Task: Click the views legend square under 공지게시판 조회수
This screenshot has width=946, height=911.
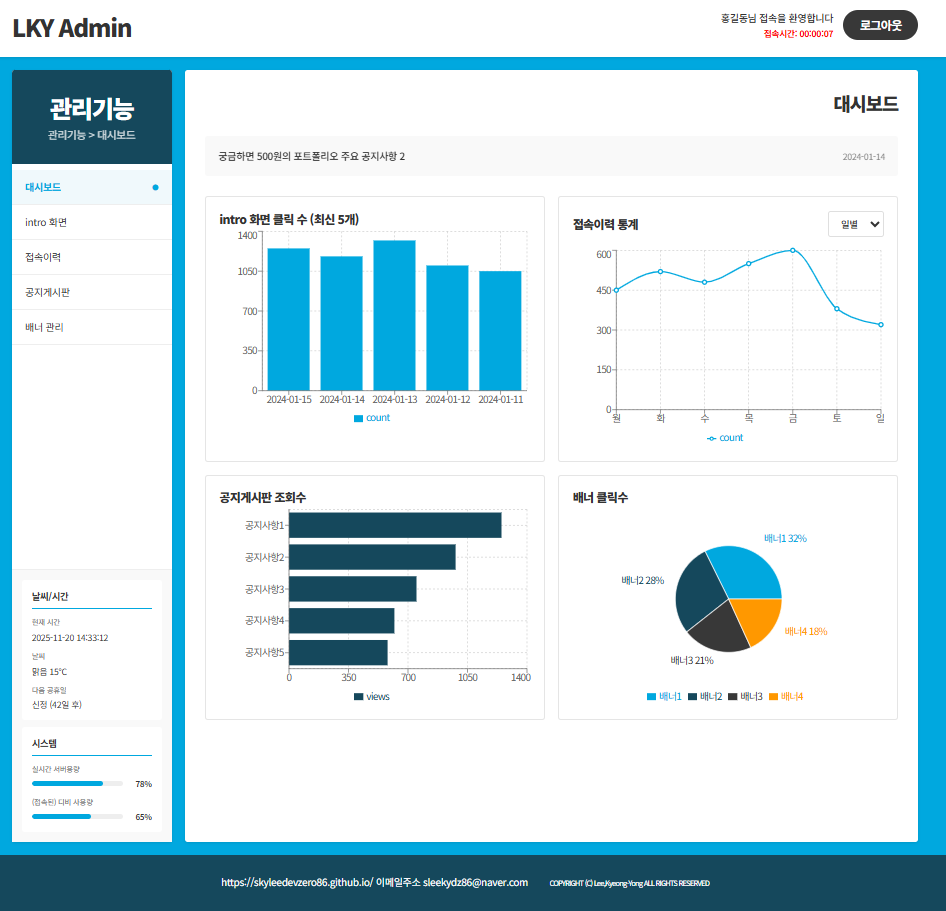Action: point(359,697)
